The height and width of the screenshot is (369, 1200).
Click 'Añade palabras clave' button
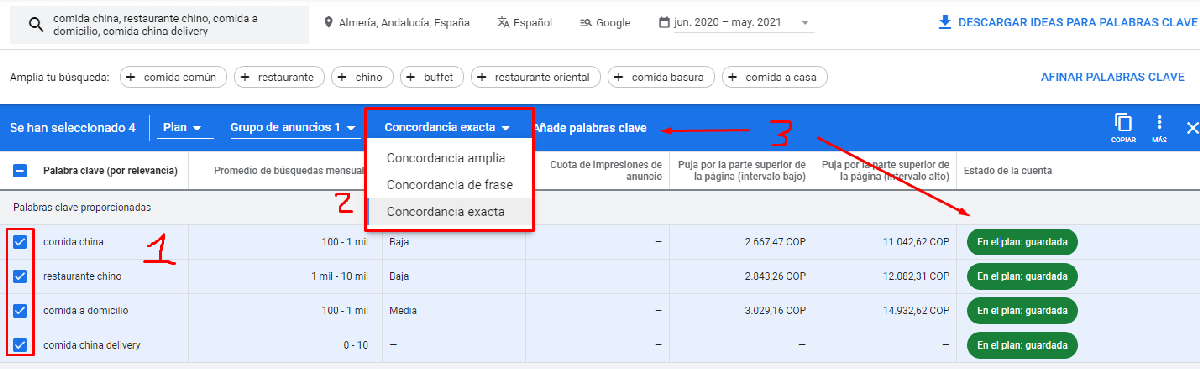tap(590, 128)
